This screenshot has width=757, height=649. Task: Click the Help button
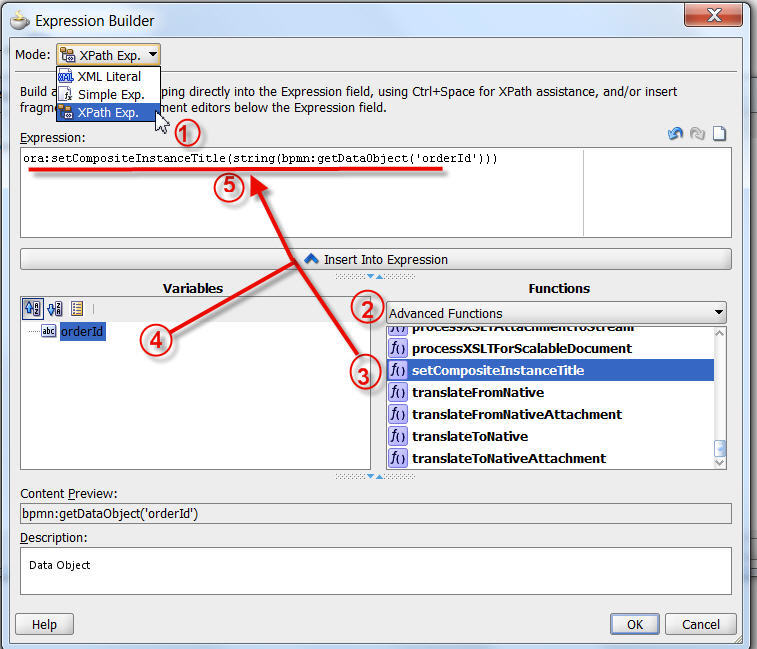44,624
